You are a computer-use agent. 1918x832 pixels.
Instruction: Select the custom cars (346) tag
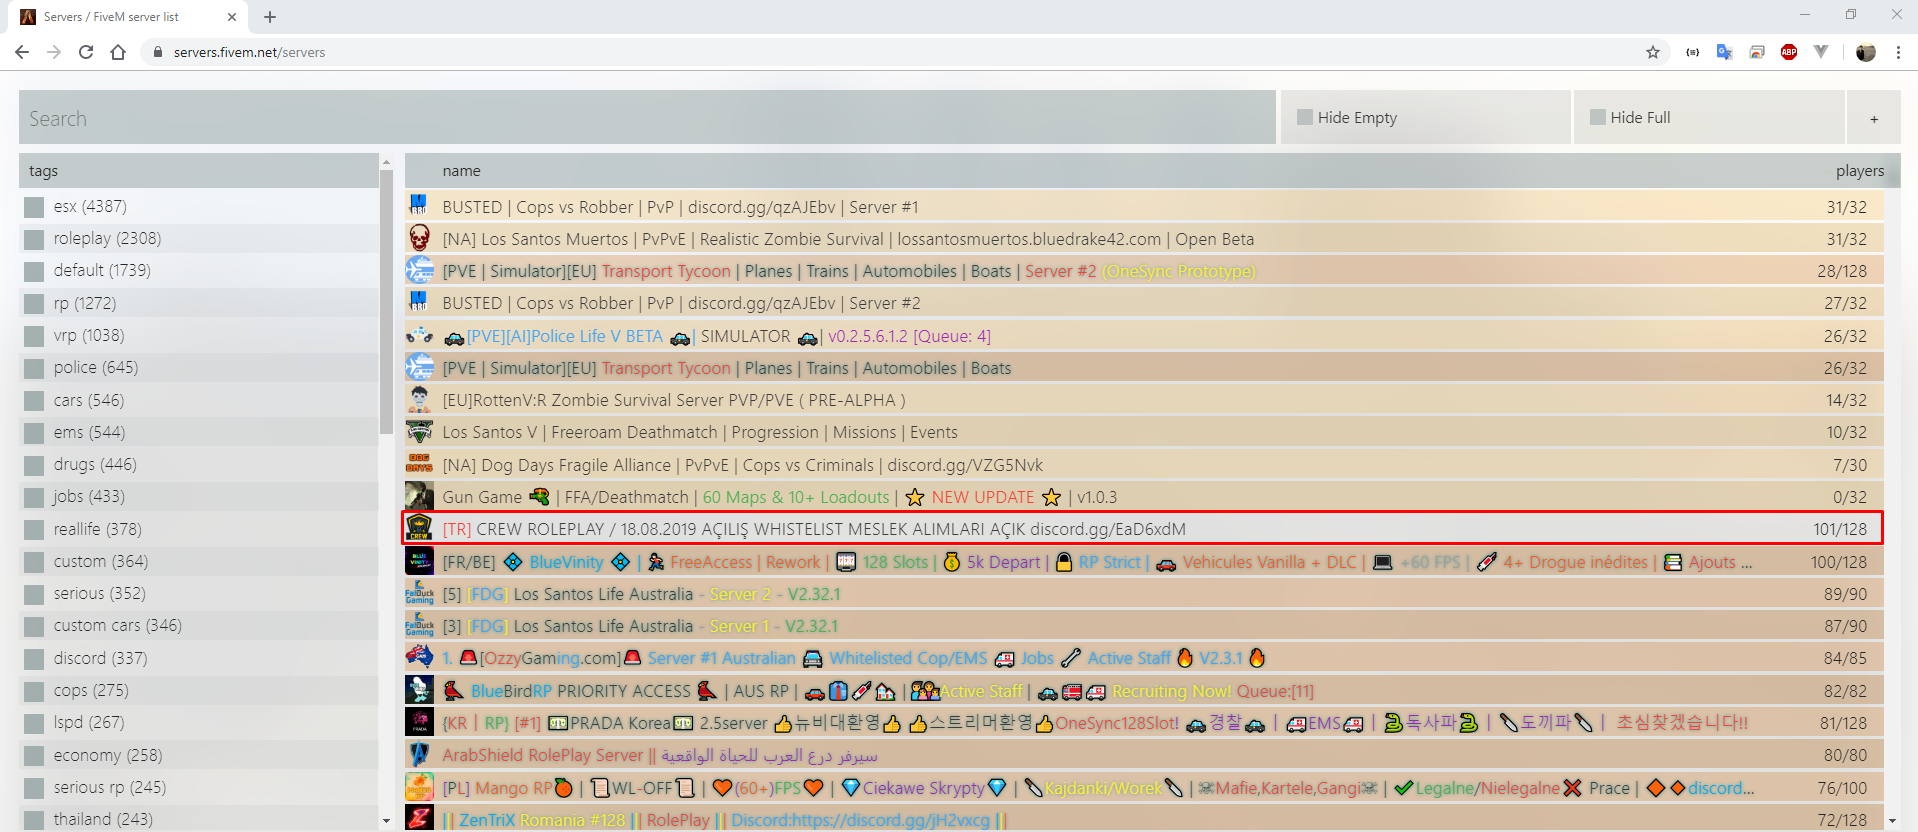coord(118,625)
